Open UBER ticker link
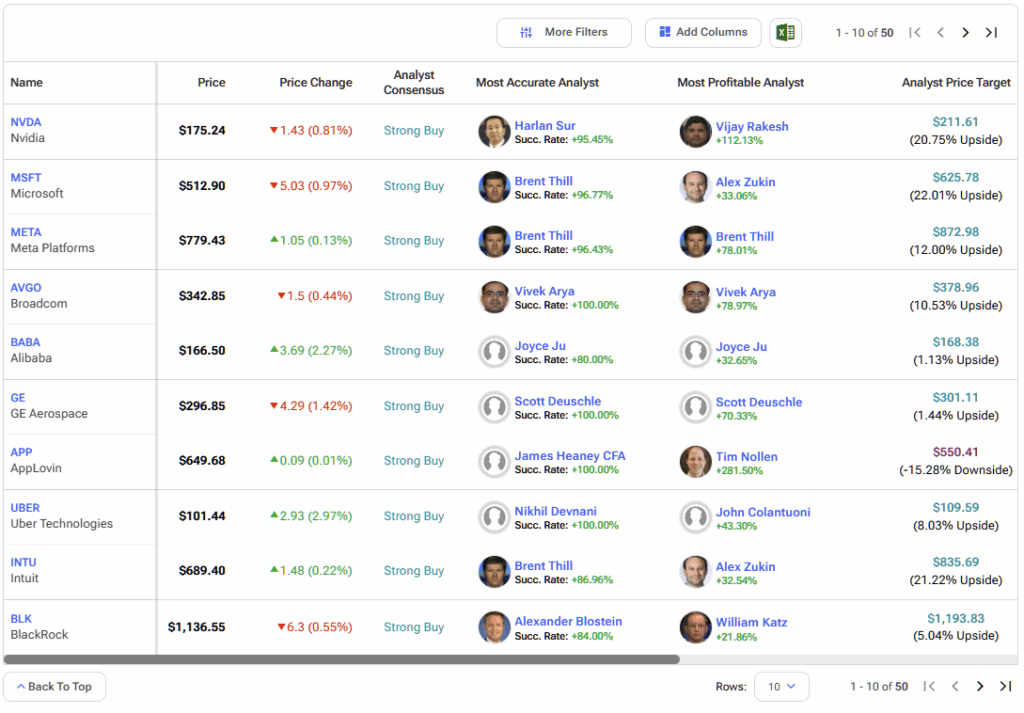1024x713 pixels. 25,508
